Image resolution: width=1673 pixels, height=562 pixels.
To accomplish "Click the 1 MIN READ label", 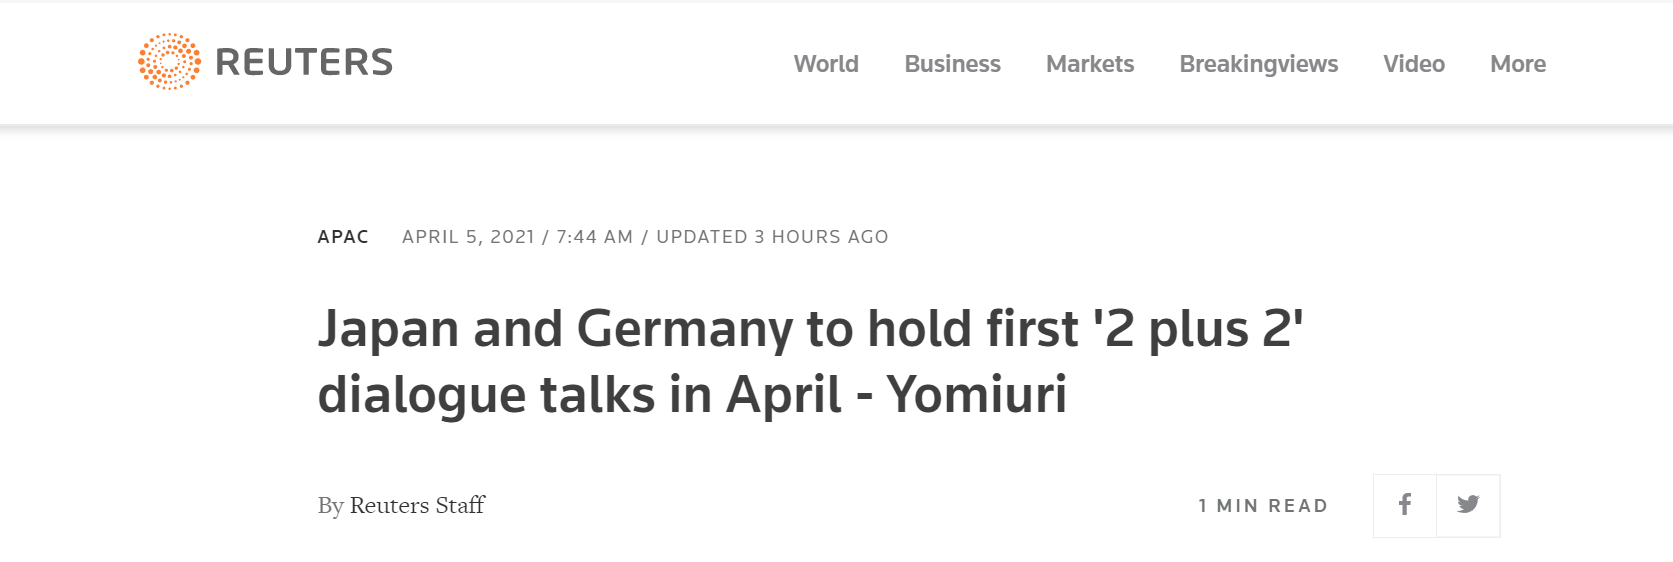I will coord(1263,506).
